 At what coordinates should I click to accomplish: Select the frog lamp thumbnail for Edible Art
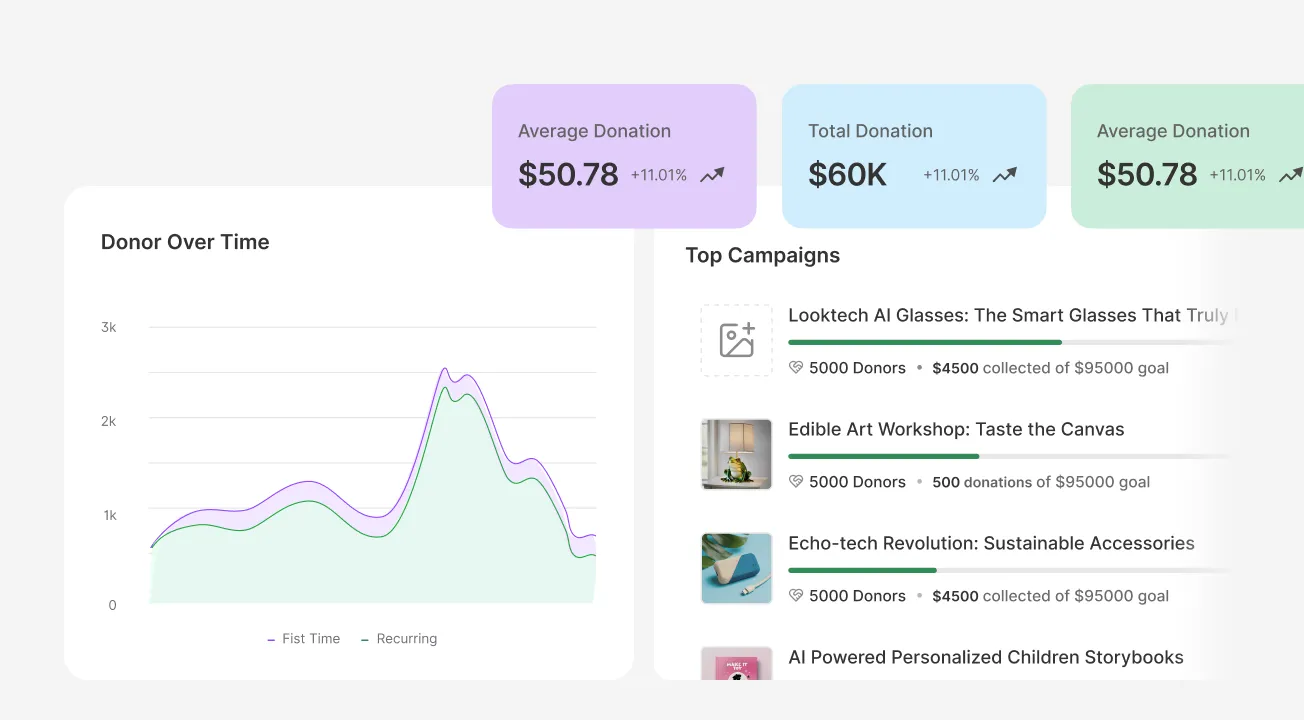737,454
